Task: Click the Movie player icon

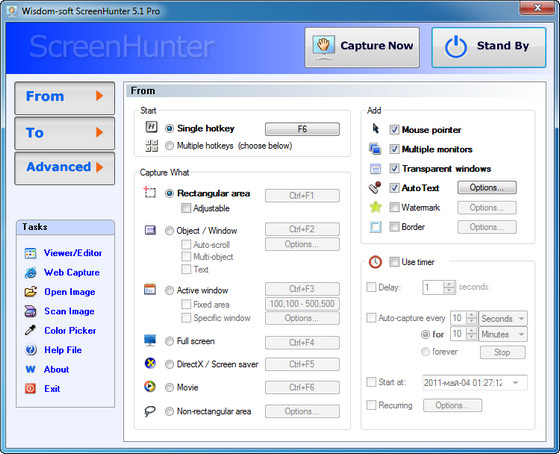Action: (150, 386)
